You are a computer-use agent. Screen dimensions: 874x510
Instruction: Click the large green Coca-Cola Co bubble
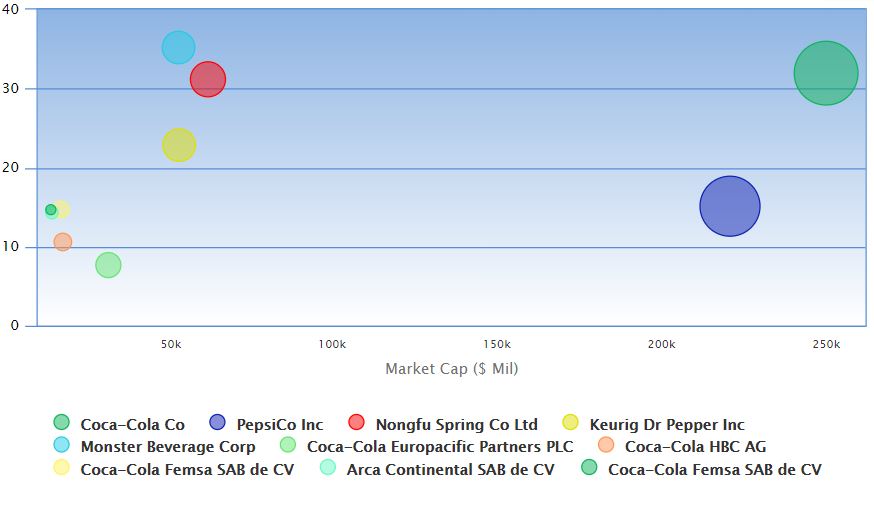tap(826, 73)
